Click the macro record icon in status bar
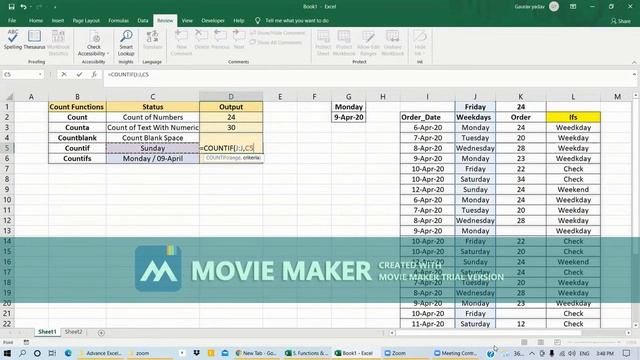 coord(26,342)
